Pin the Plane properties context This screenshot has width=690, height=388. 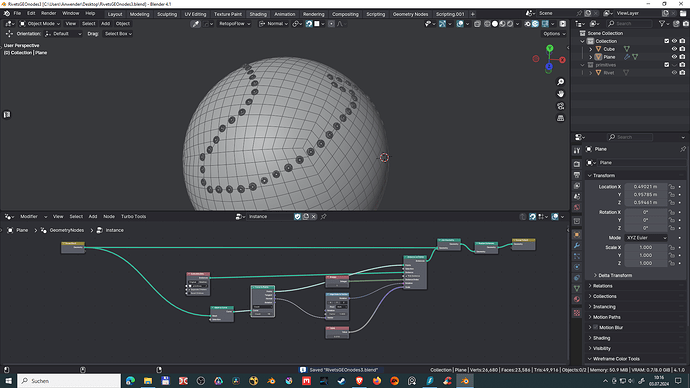click(x=683, y=149)
